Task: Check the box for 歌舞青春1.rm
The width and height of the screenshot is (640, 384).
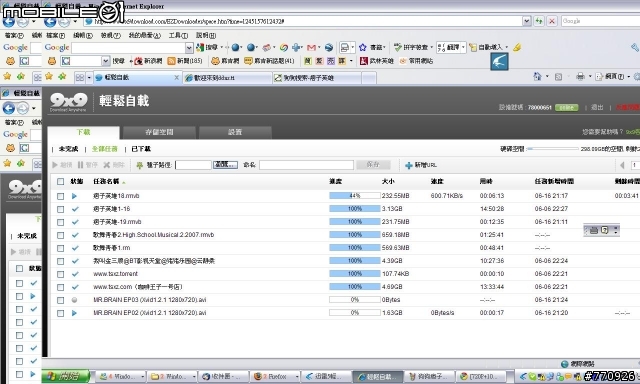Action: (60, 248)
